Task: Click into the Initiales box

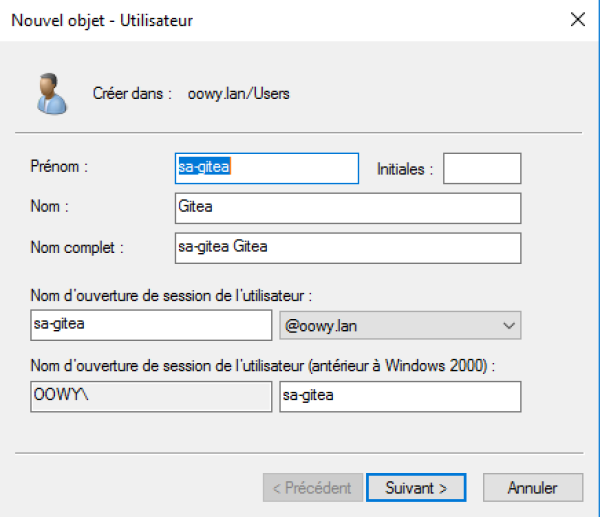Action: pos(482,168)
